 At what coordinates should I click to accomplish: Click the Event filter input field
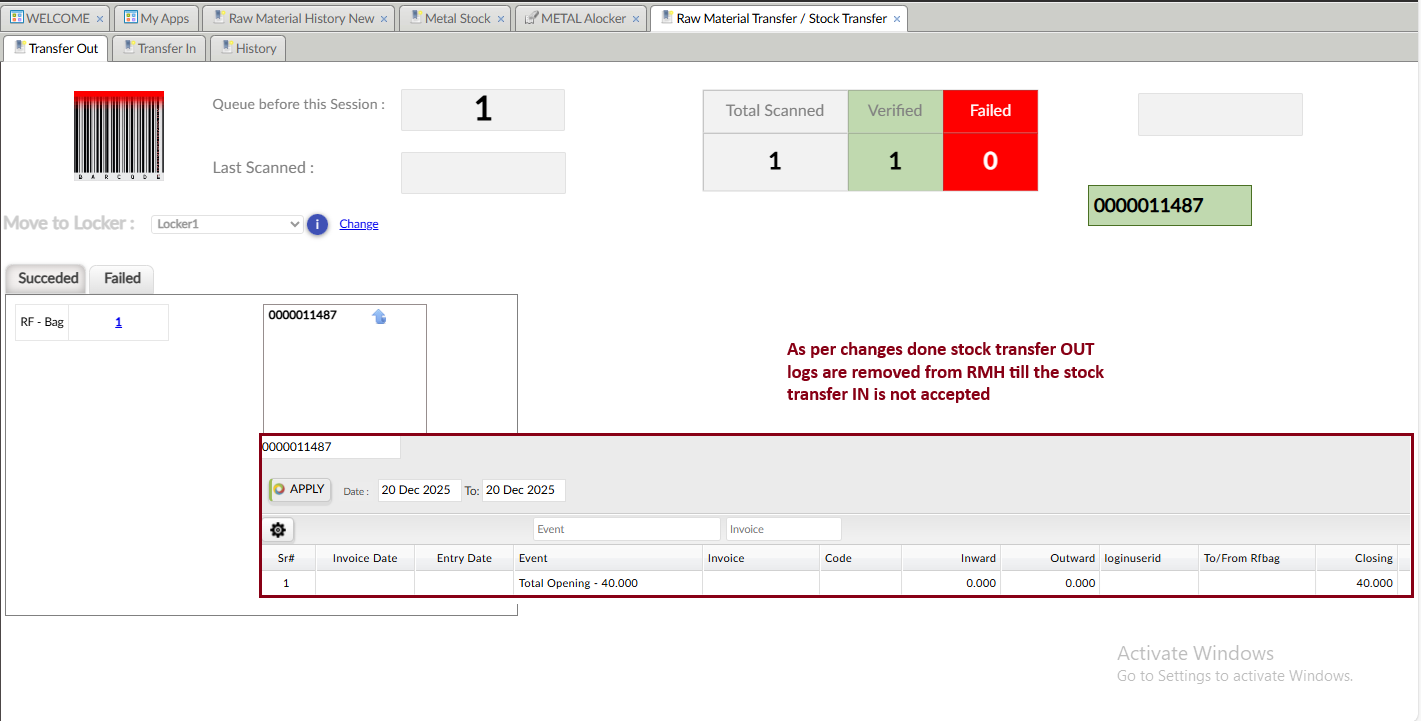[x=626, y=529]
